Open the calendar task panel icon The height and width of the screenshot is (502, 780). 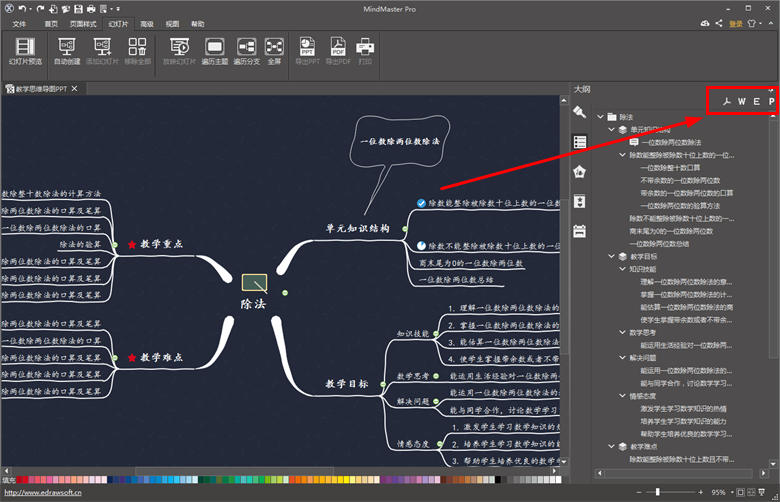[x=580, y=231]
